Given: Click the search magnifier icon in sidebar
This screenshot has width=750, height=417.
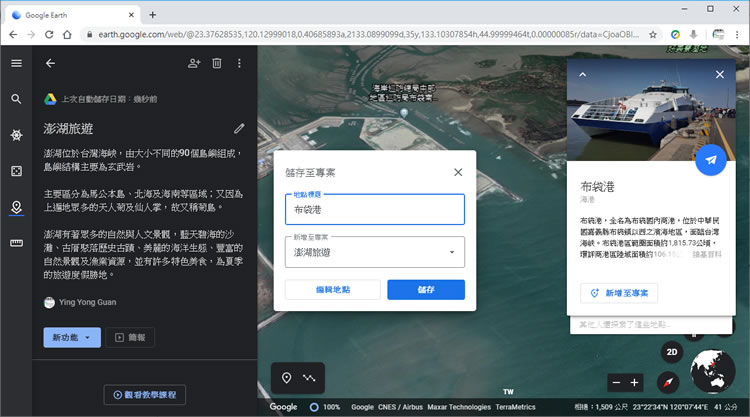Looking at the screenshot, I should 16,99.
